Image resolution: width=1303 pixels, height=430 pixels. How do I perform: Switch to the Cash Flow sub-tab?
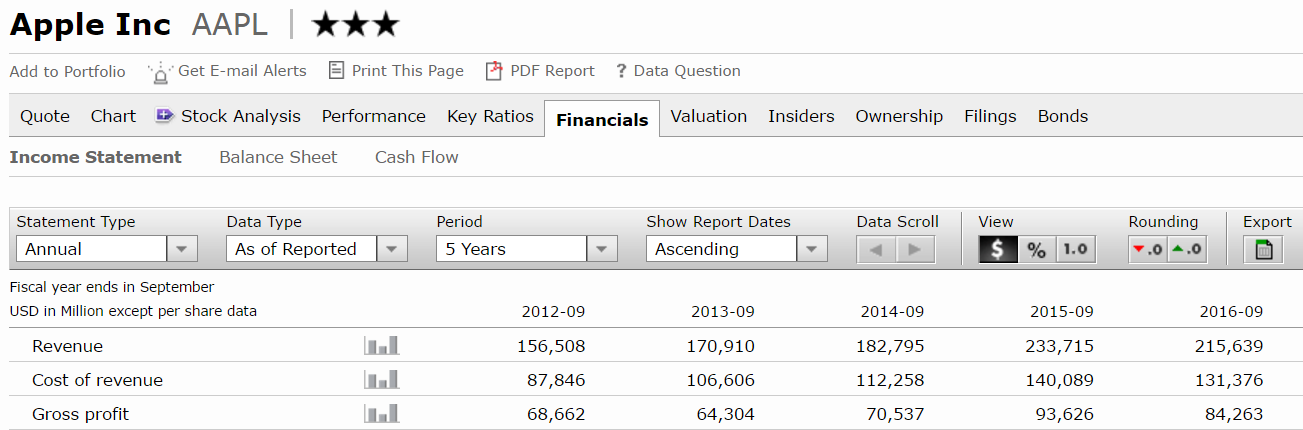(417, 157)
